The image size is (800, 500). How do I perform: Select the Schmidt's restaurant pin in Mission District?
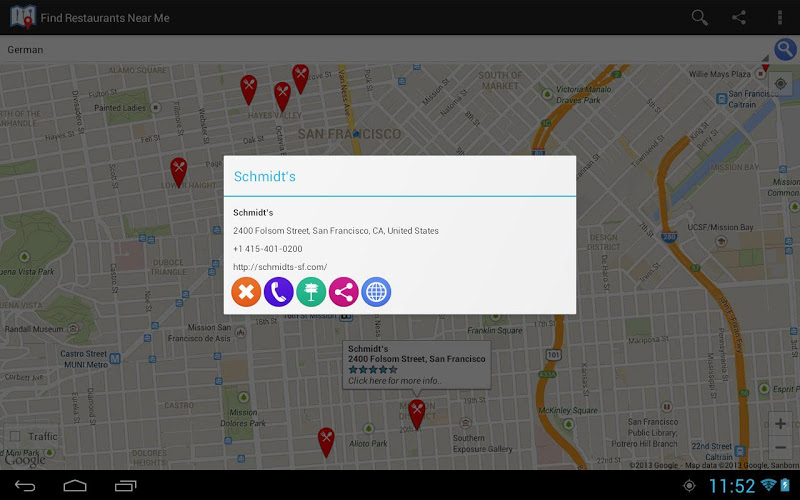(x=417, y=414)
